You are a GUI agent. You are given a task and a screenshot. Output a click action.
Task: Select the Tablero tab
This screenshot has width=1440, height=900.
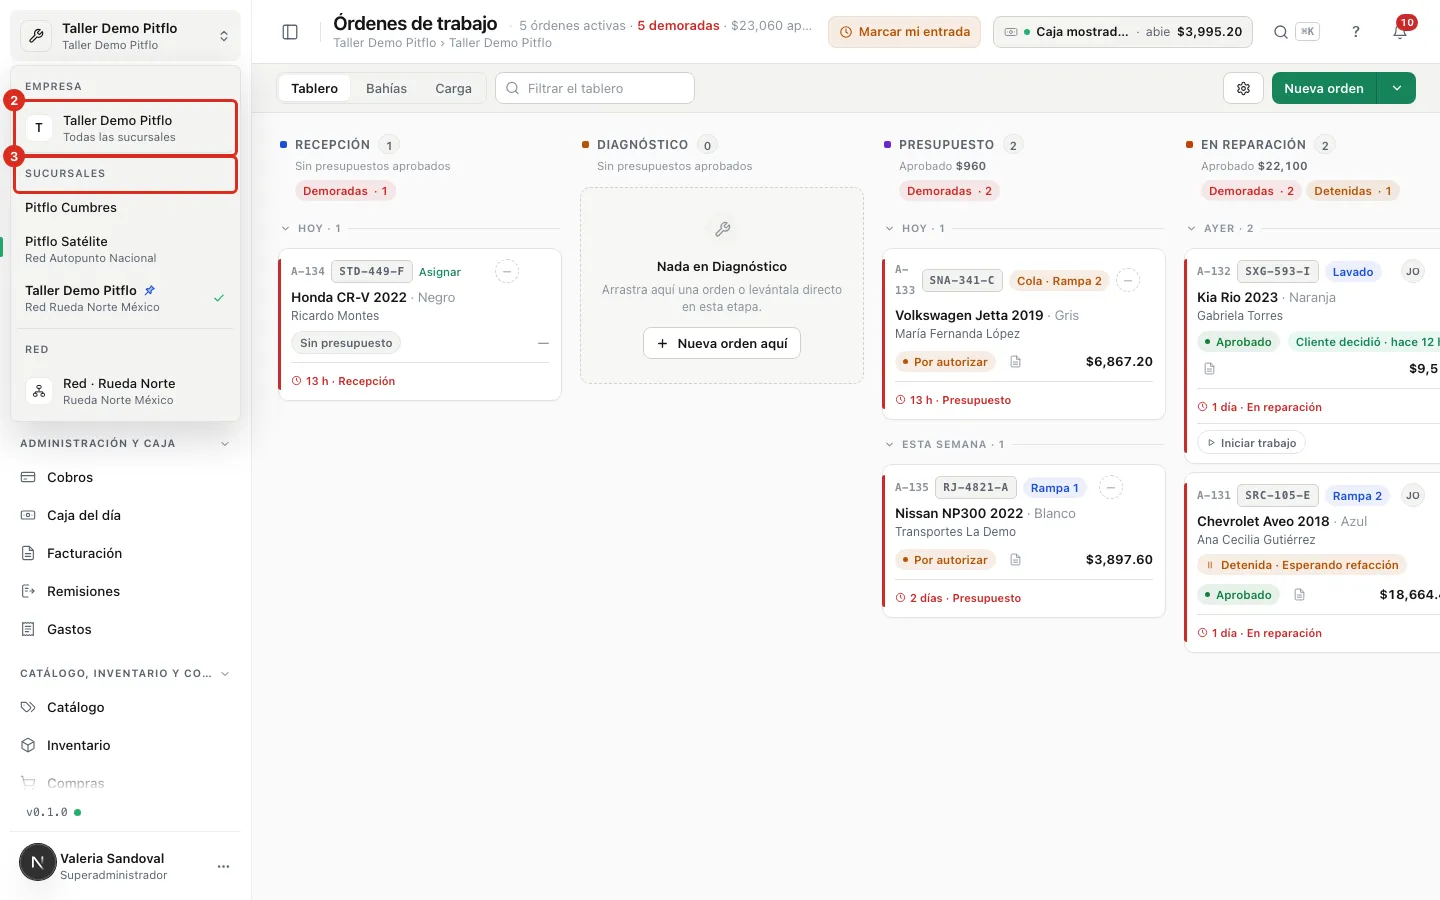tap(314, 88)
